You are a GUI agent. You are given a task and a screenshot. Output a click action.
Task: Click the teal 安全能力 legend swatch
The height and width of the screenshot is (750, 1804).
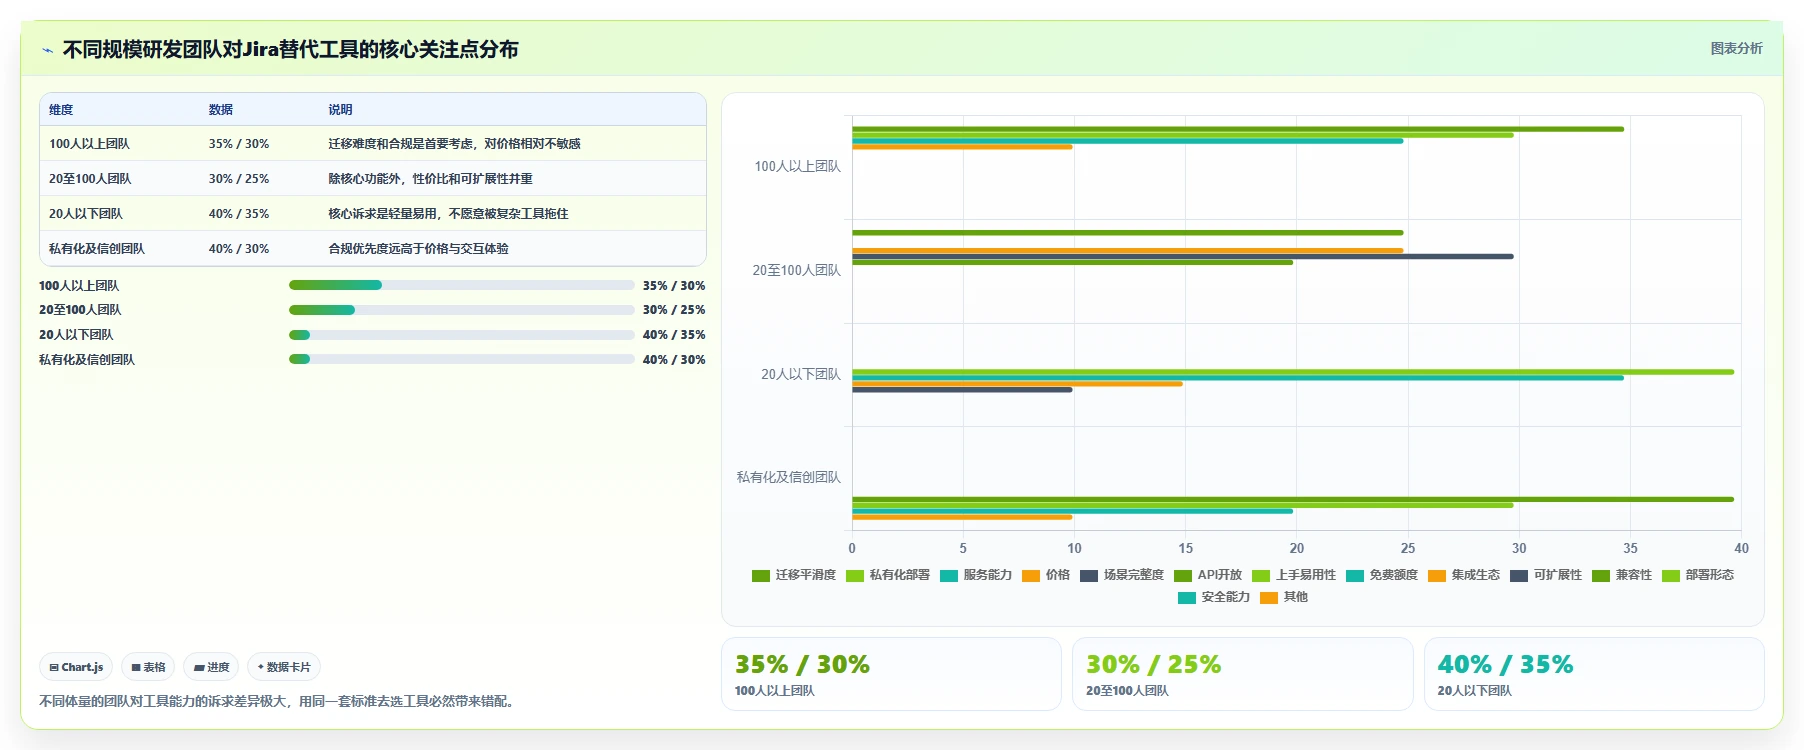[1187, 598]
